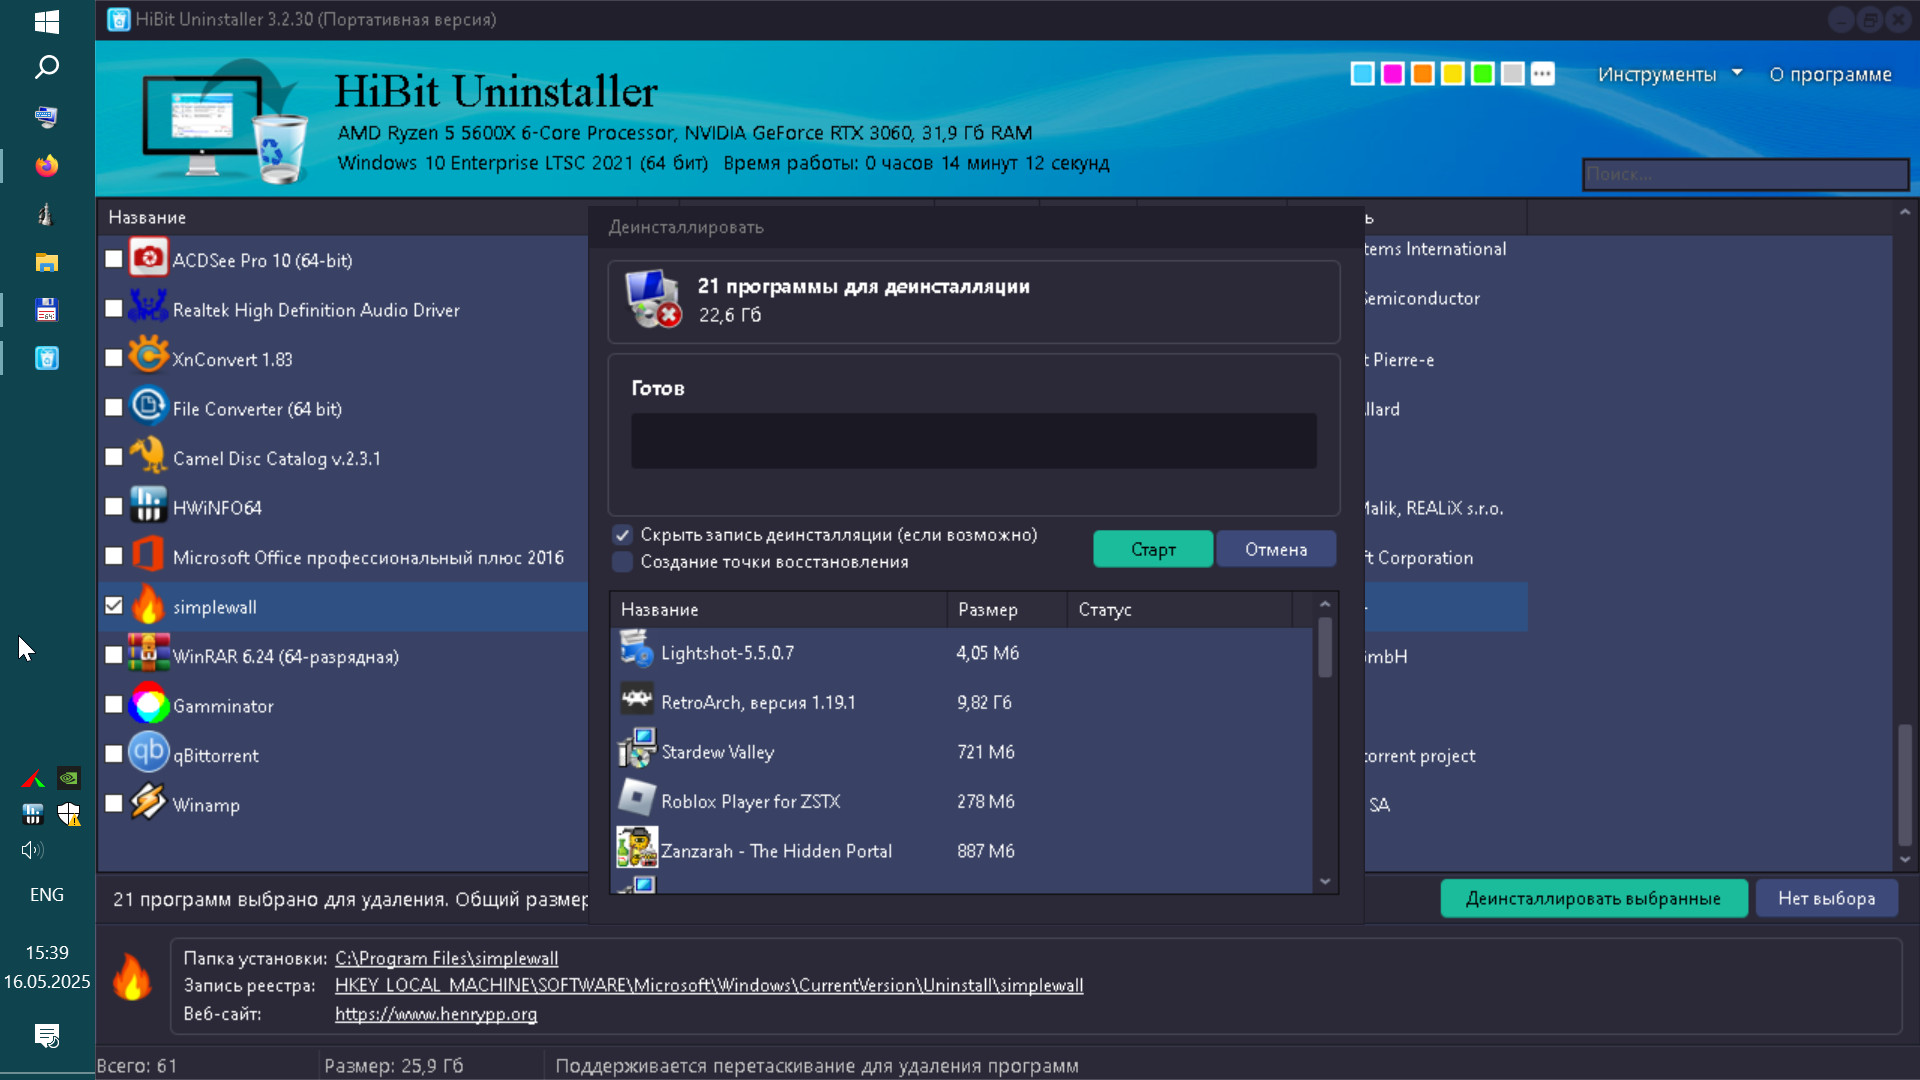
Task: Uncheck hide uninstall entry option
Action: (x=622, y=535)
